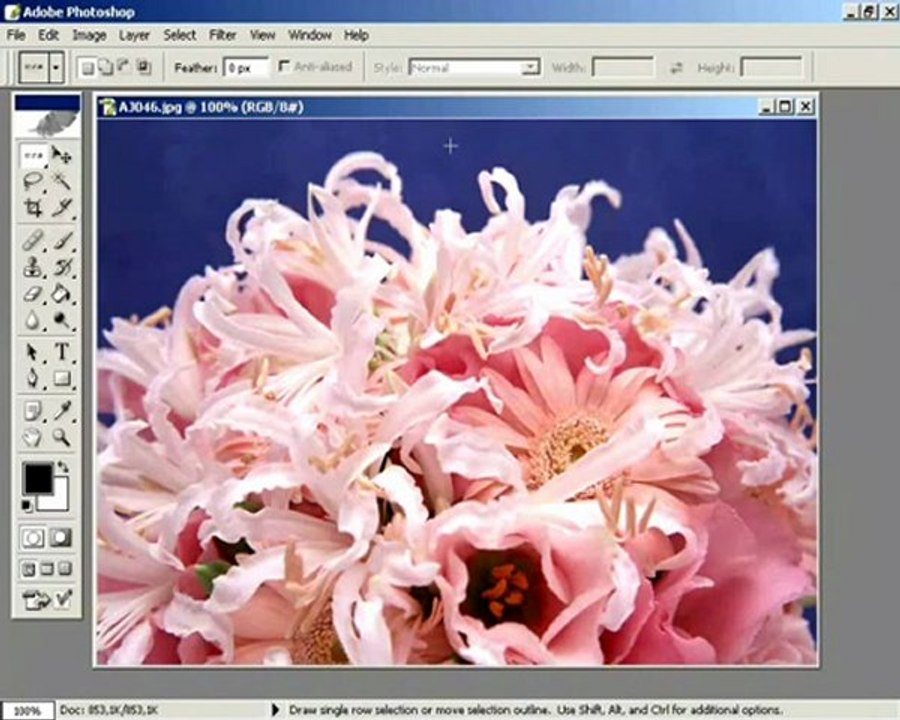Viewport: 900px width, 720px height.
Task: Choose Intersect with Selection mode
Action: coord(143,68)
